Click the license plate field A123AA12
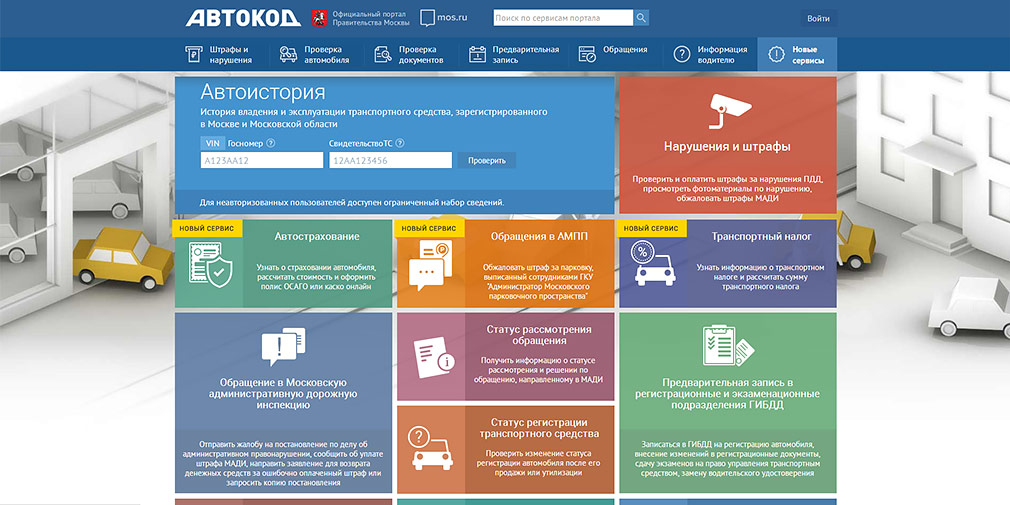Image resolution: width=1010 pixels, height=505 pixels. click(x=262, y=160)
